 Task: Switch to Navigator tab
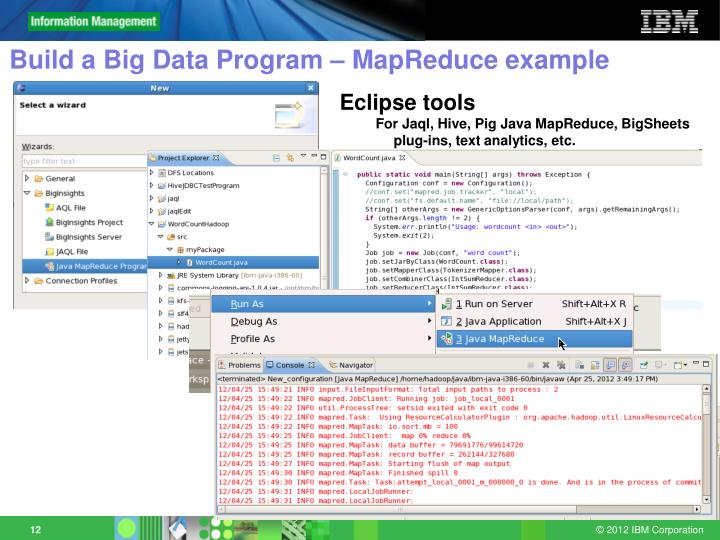point(351,365)
